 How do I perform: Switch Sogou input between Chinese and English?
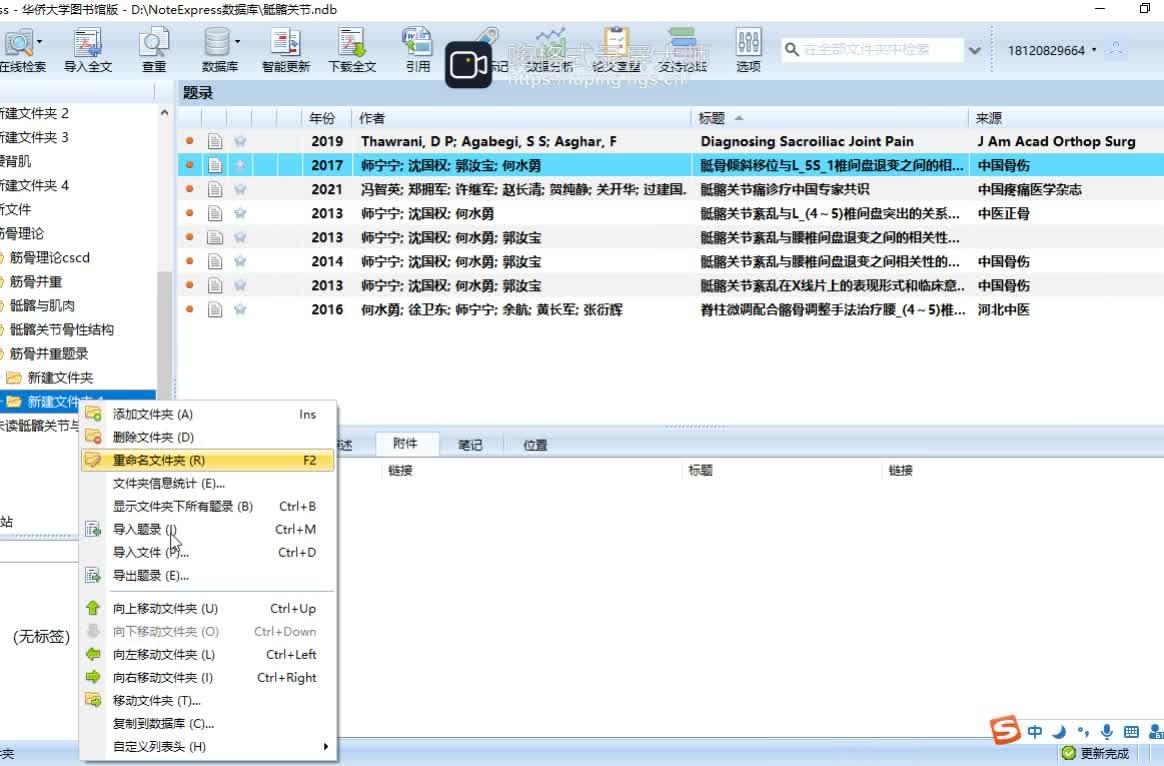point(1035,731)
